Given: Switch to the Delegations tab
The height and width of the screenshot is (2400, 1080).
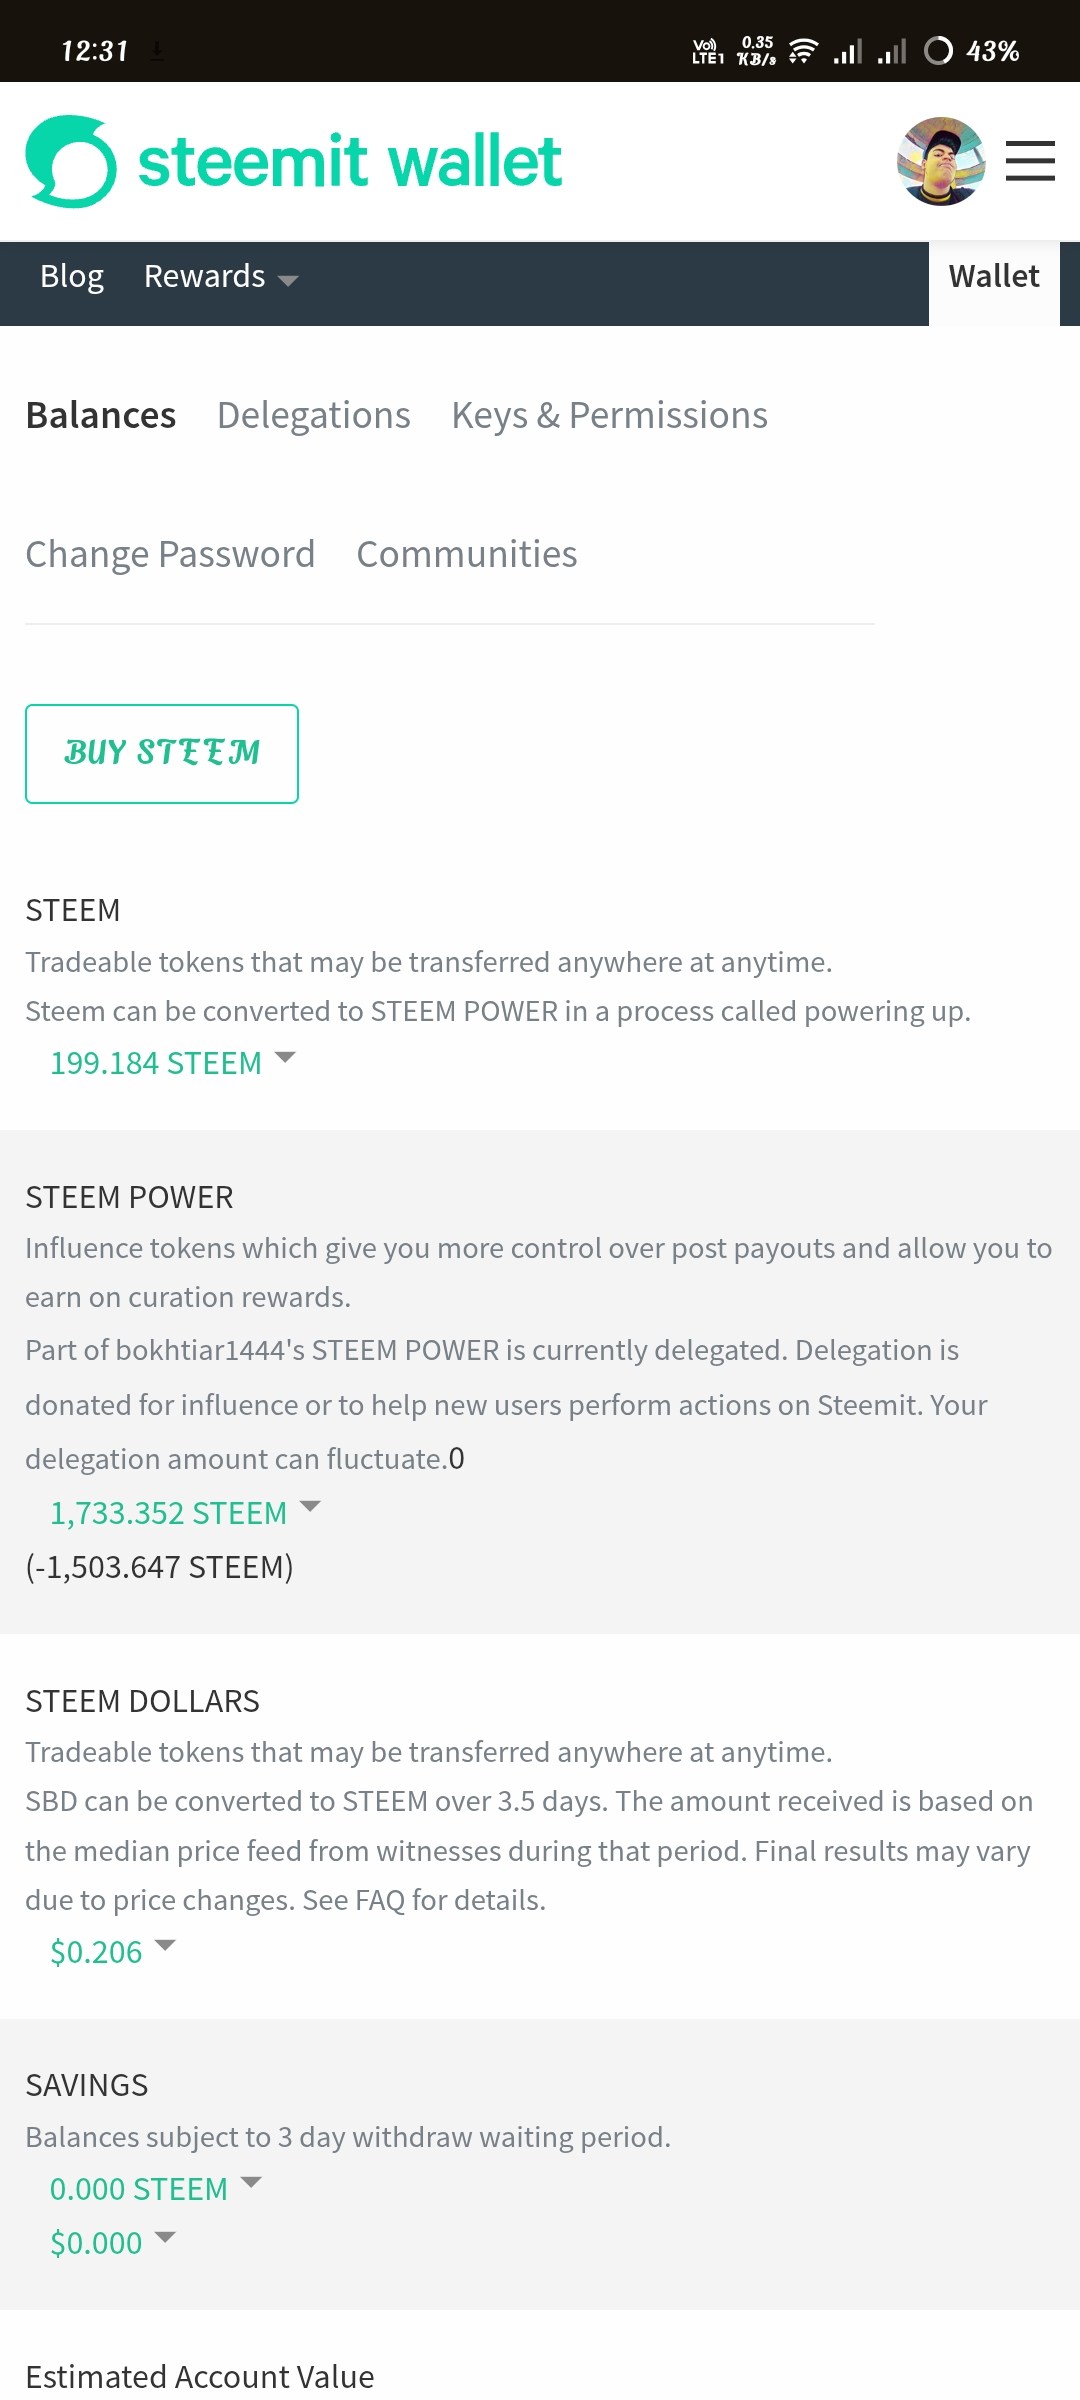Looking at the screenshot, I should pos(314,415).
